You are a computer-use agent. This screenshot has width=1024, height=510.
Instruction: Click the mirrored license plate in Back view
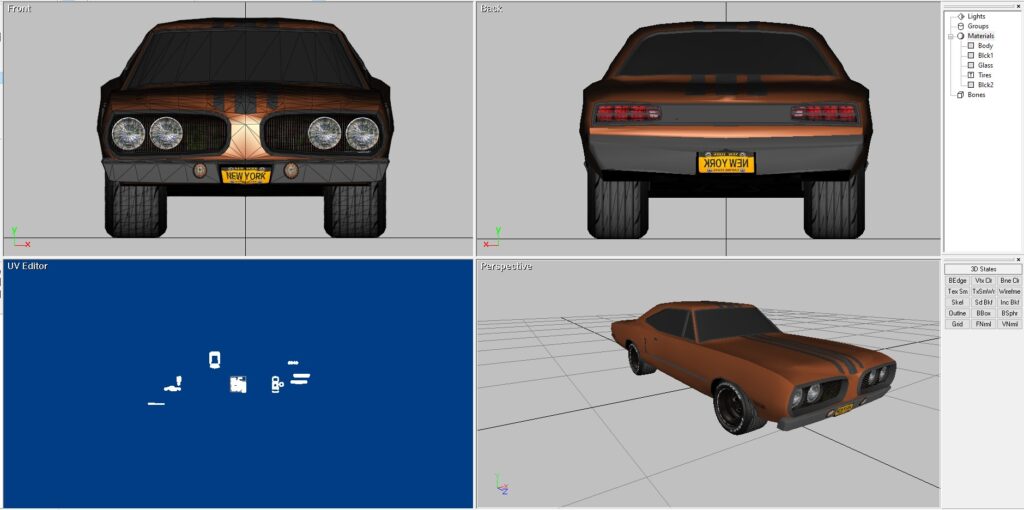pos(726,163)
